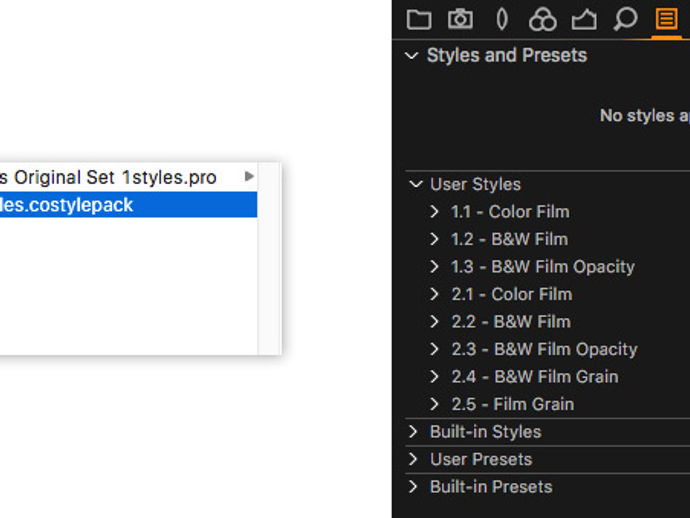690x518 pixels.
Task: Open the Details magnifier tool tab
Action: [625, 19]
